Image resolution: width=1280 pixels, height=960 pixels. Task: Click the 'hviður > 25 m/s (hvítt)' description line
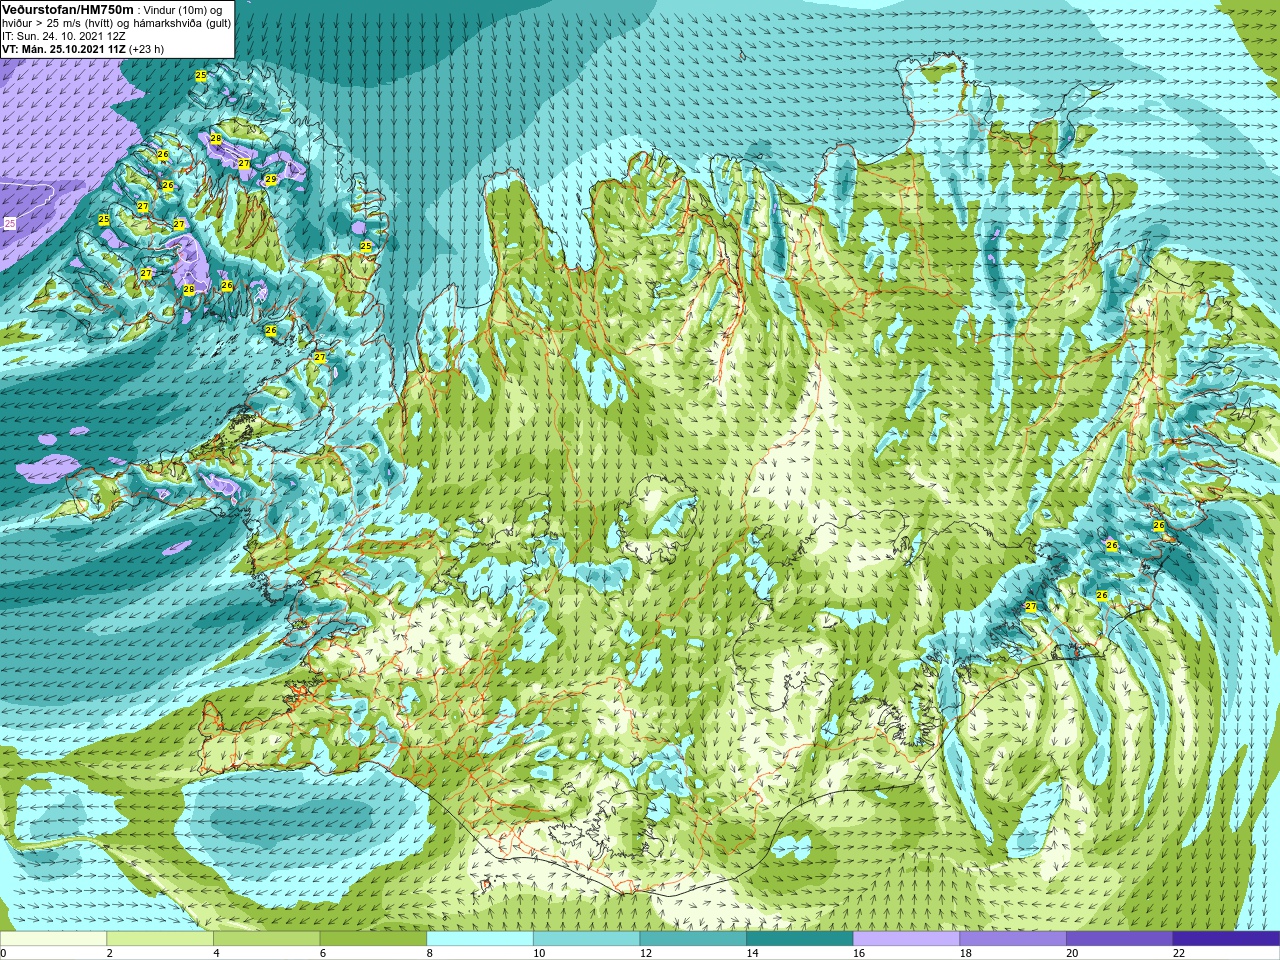click(116, 23)
